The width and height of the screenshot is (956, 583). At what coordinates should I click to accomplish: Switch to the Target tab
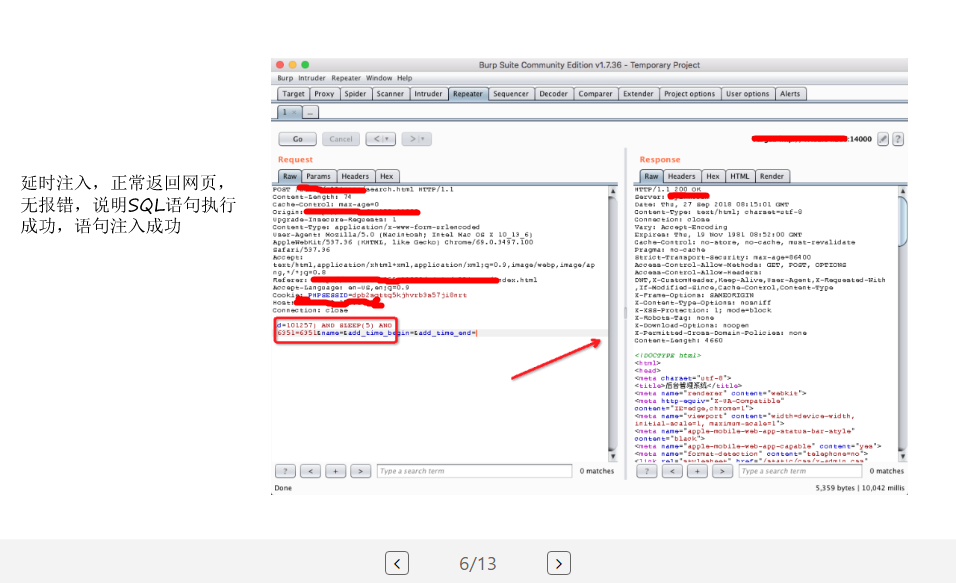pos(293,94)
